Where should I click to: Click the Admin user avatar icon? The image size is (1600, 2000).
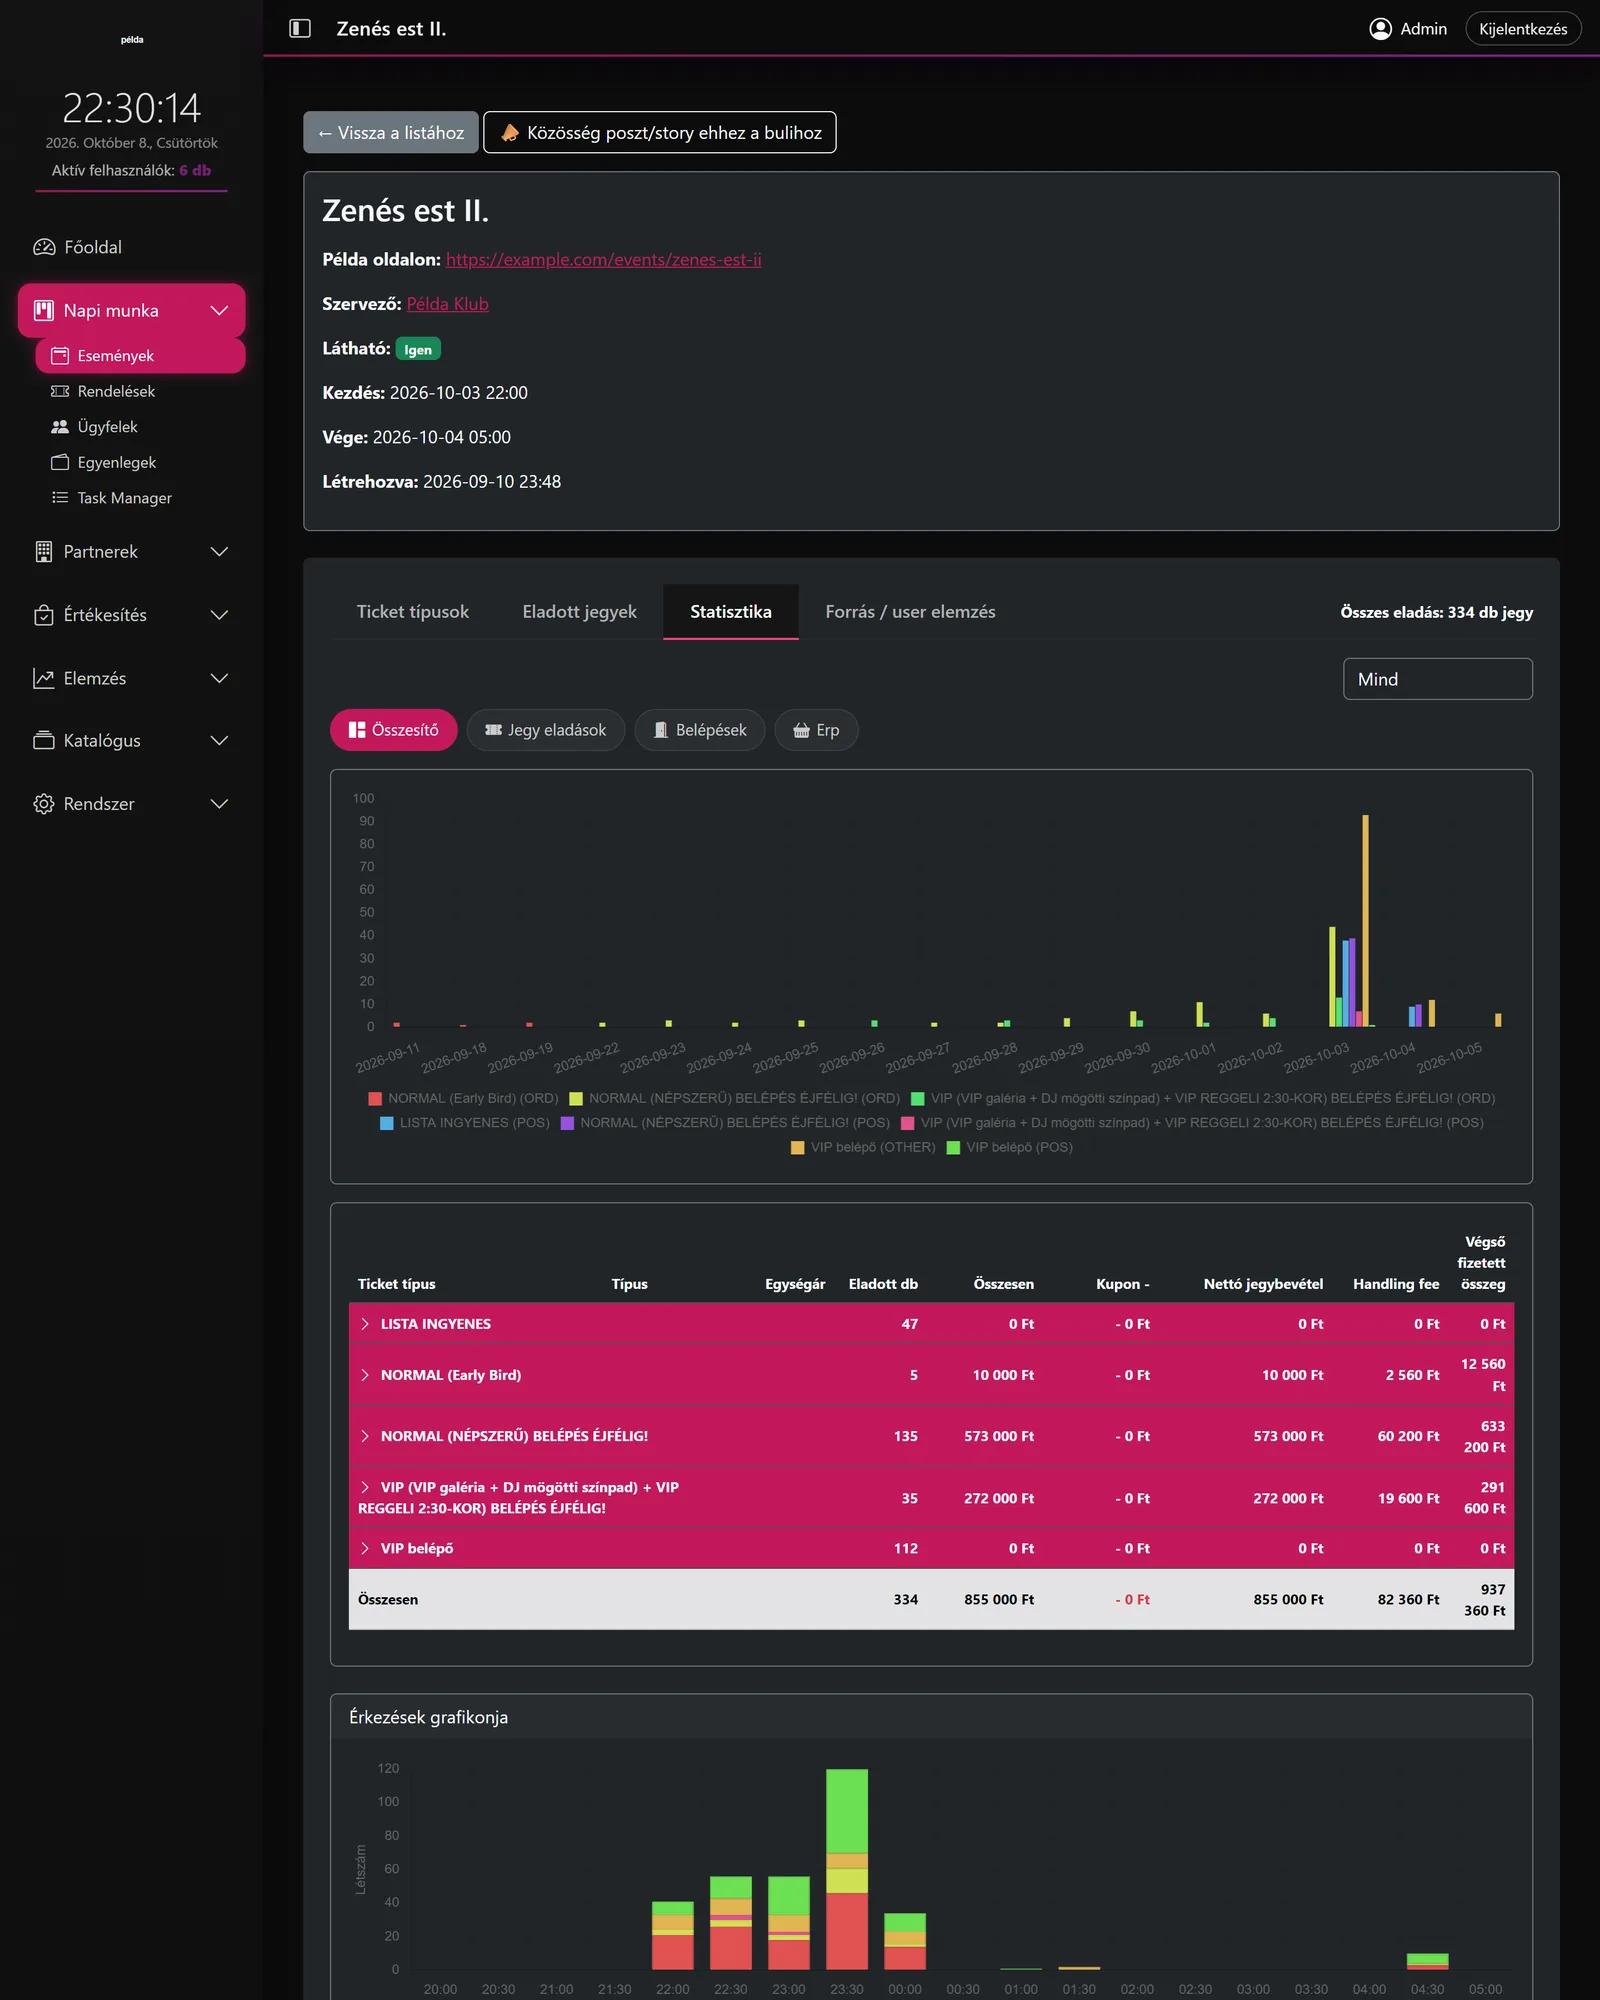coord(1380,28)
